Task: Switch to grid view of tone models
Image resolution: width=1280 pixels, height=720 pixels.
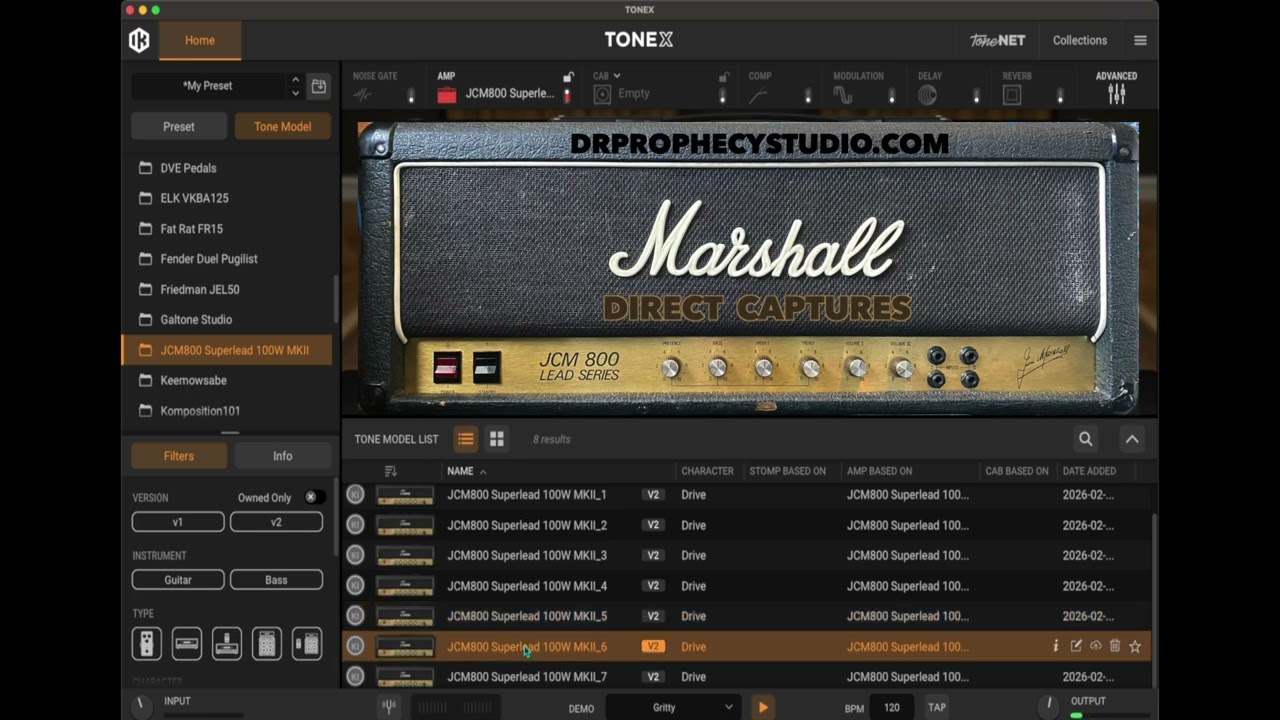Action: pyautogui.click(x=496, y=439)
